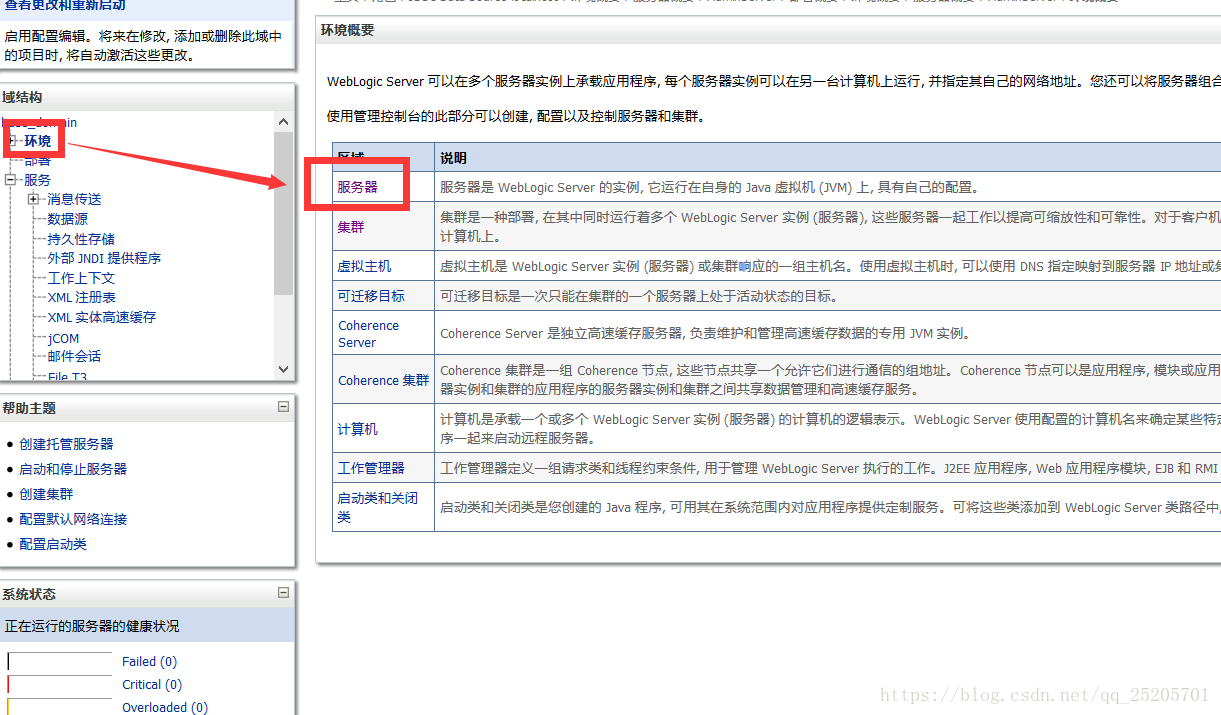Click the Critical (0) status link

click(152, 684)
